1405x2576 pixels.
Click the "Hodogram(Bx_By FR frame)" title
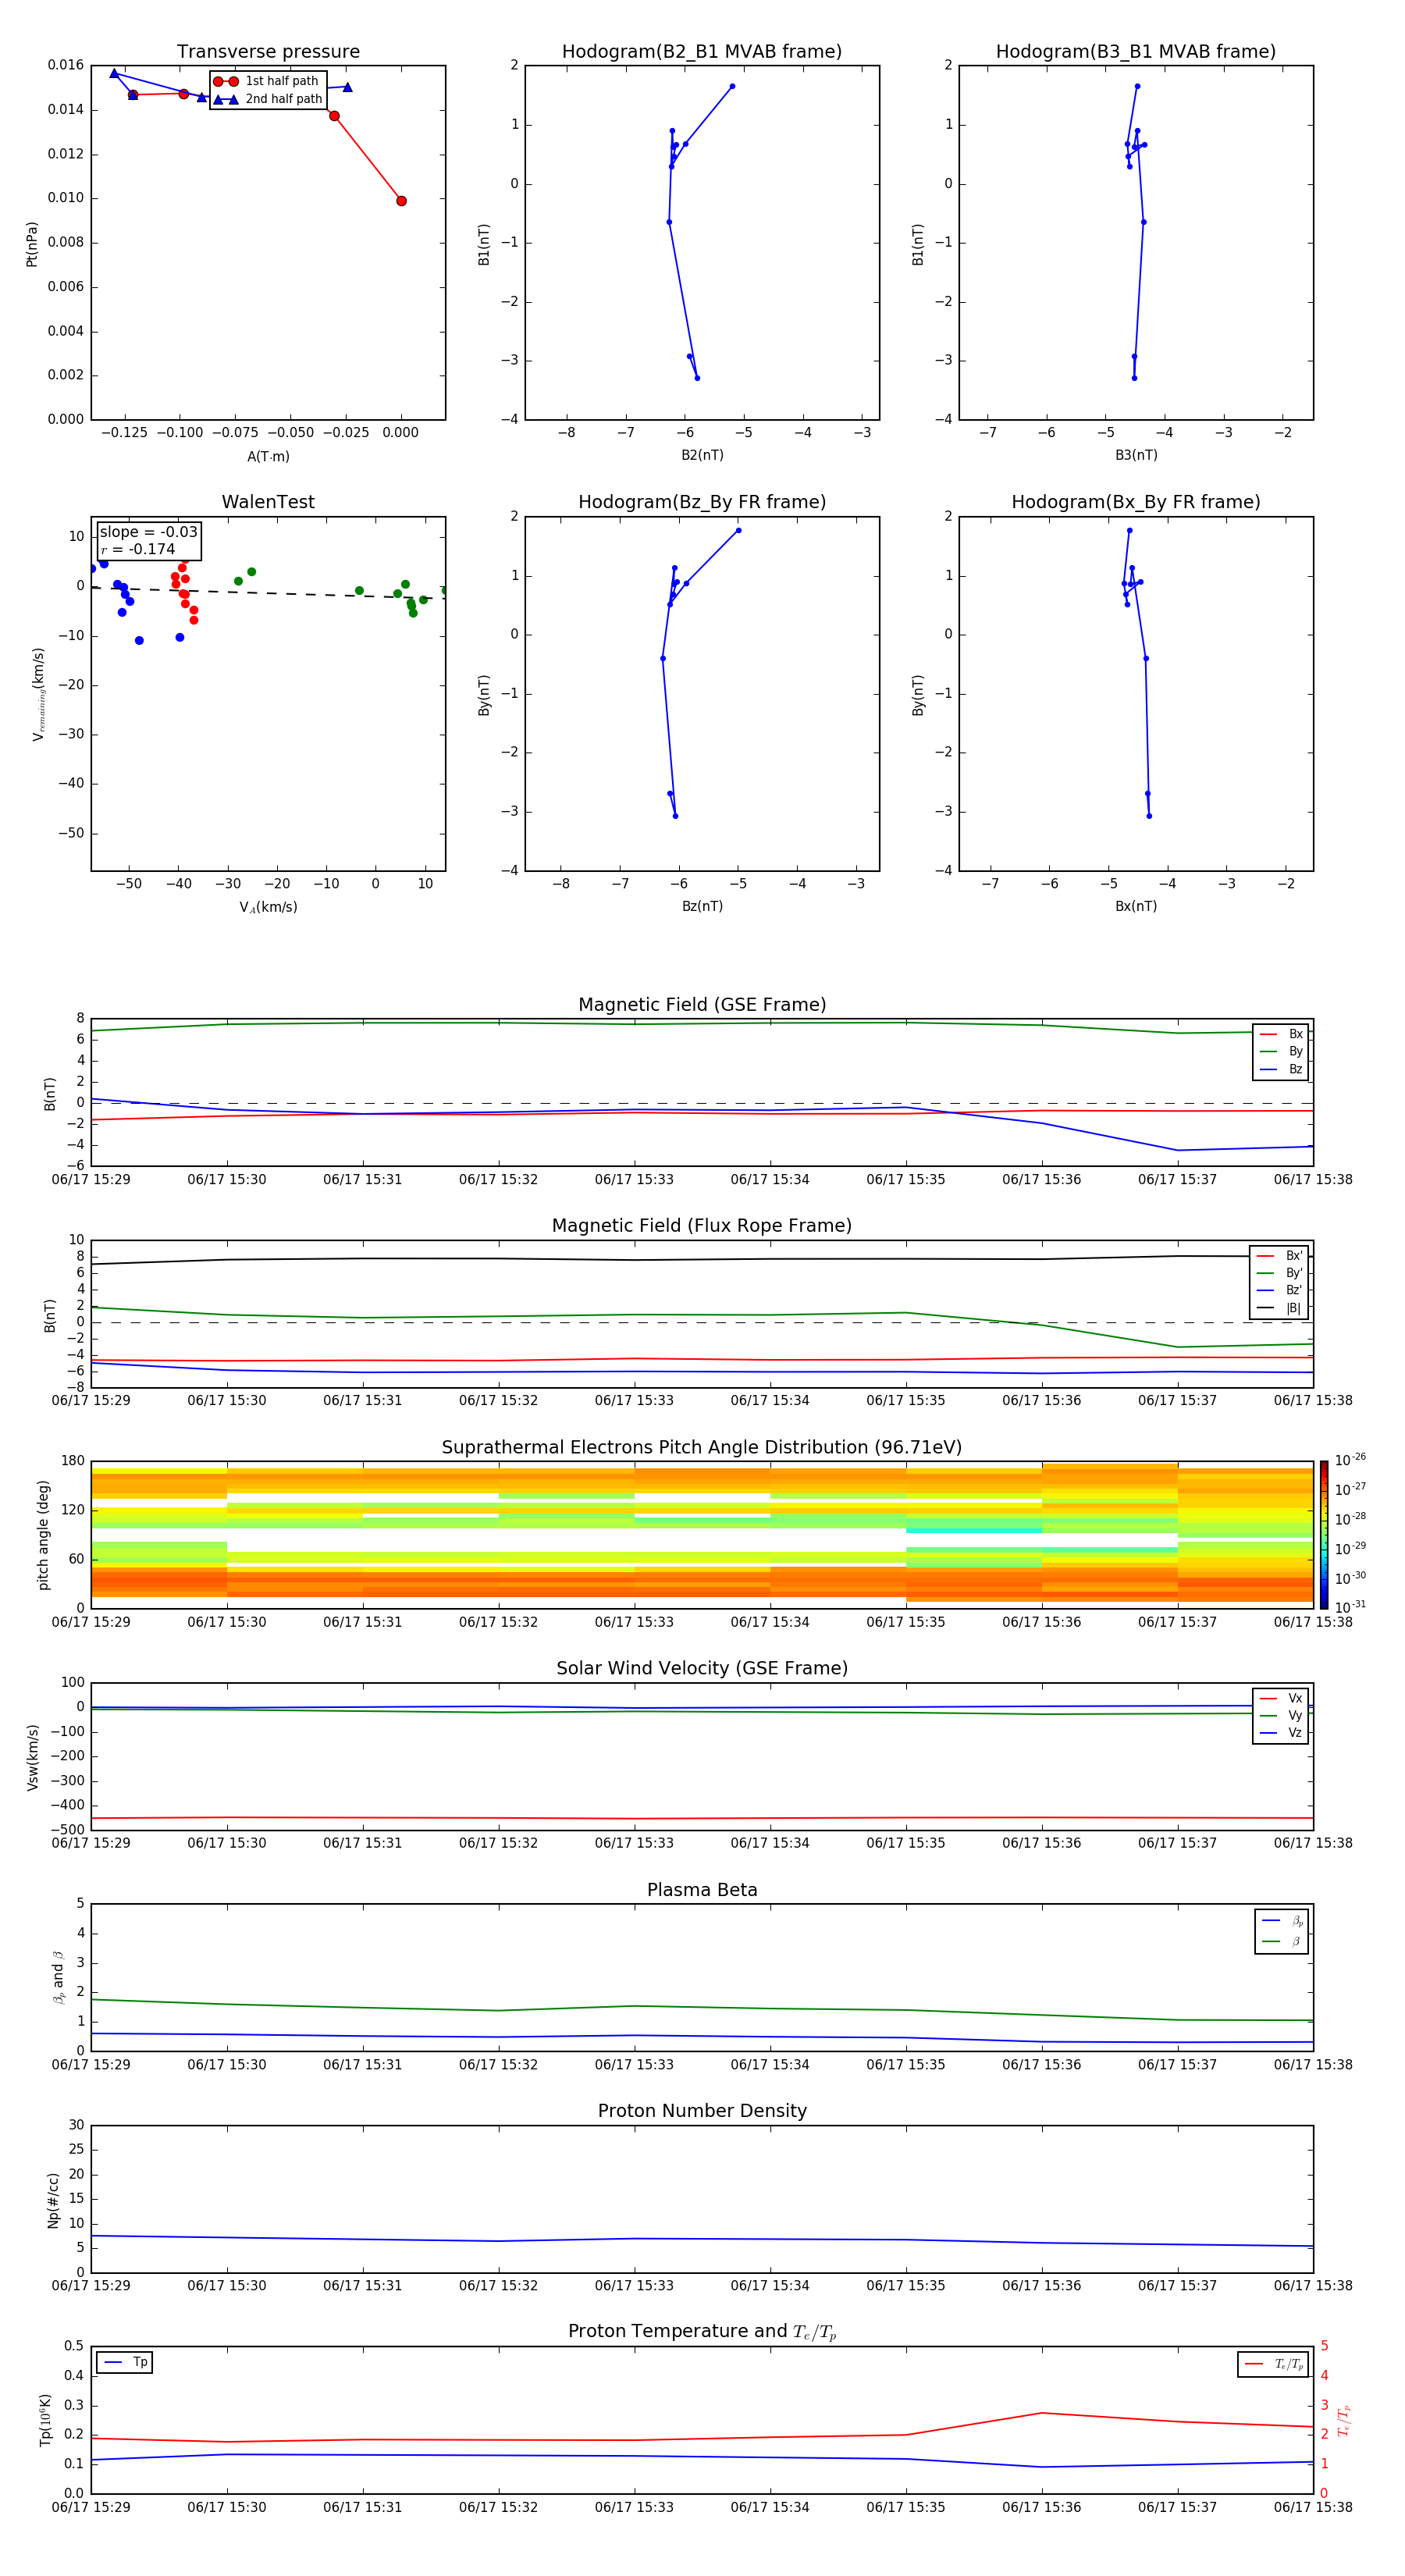1136,502
